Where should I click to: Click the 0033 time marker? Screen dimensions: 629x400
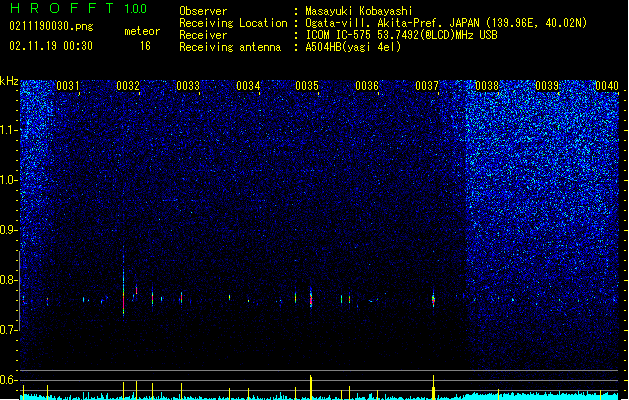tap(188, 86)
